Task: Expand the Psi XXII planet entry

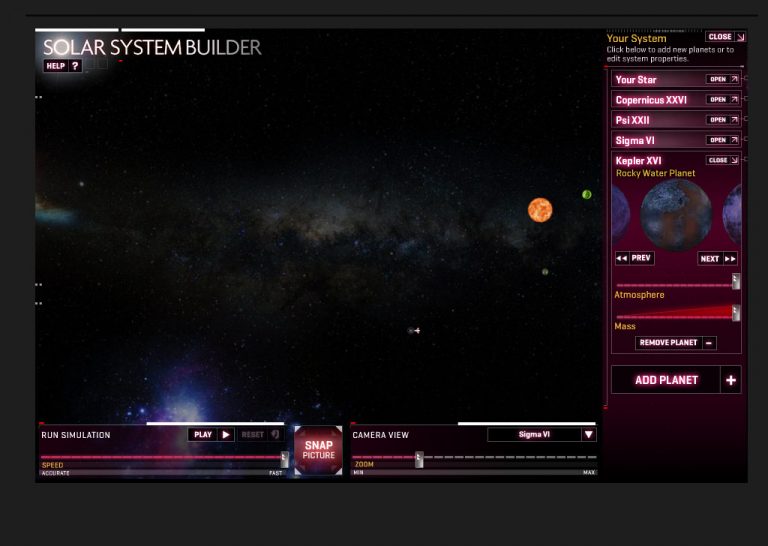Action: pos(722,120)
